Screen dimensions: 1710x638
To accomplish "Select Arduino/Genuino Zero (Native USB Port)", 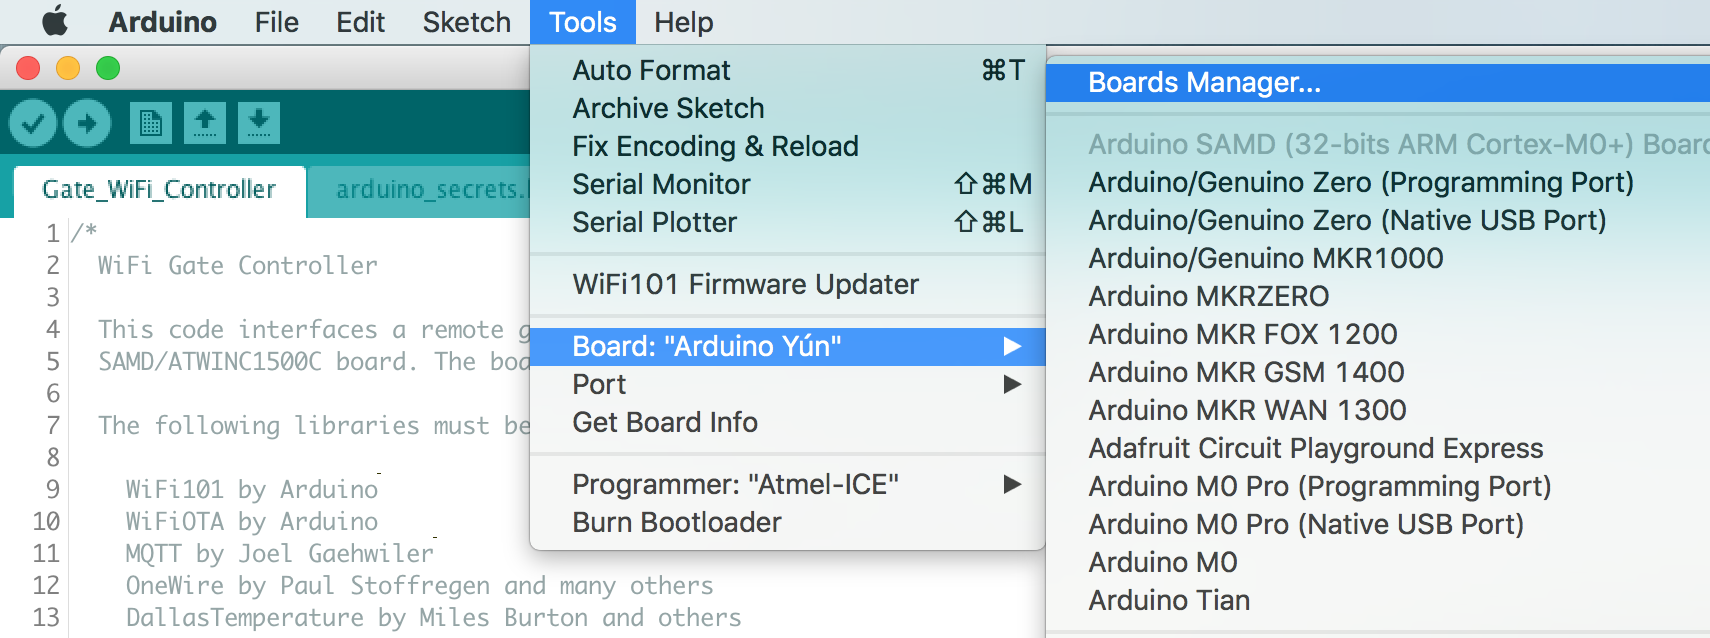I will (x=1378, y=220).
